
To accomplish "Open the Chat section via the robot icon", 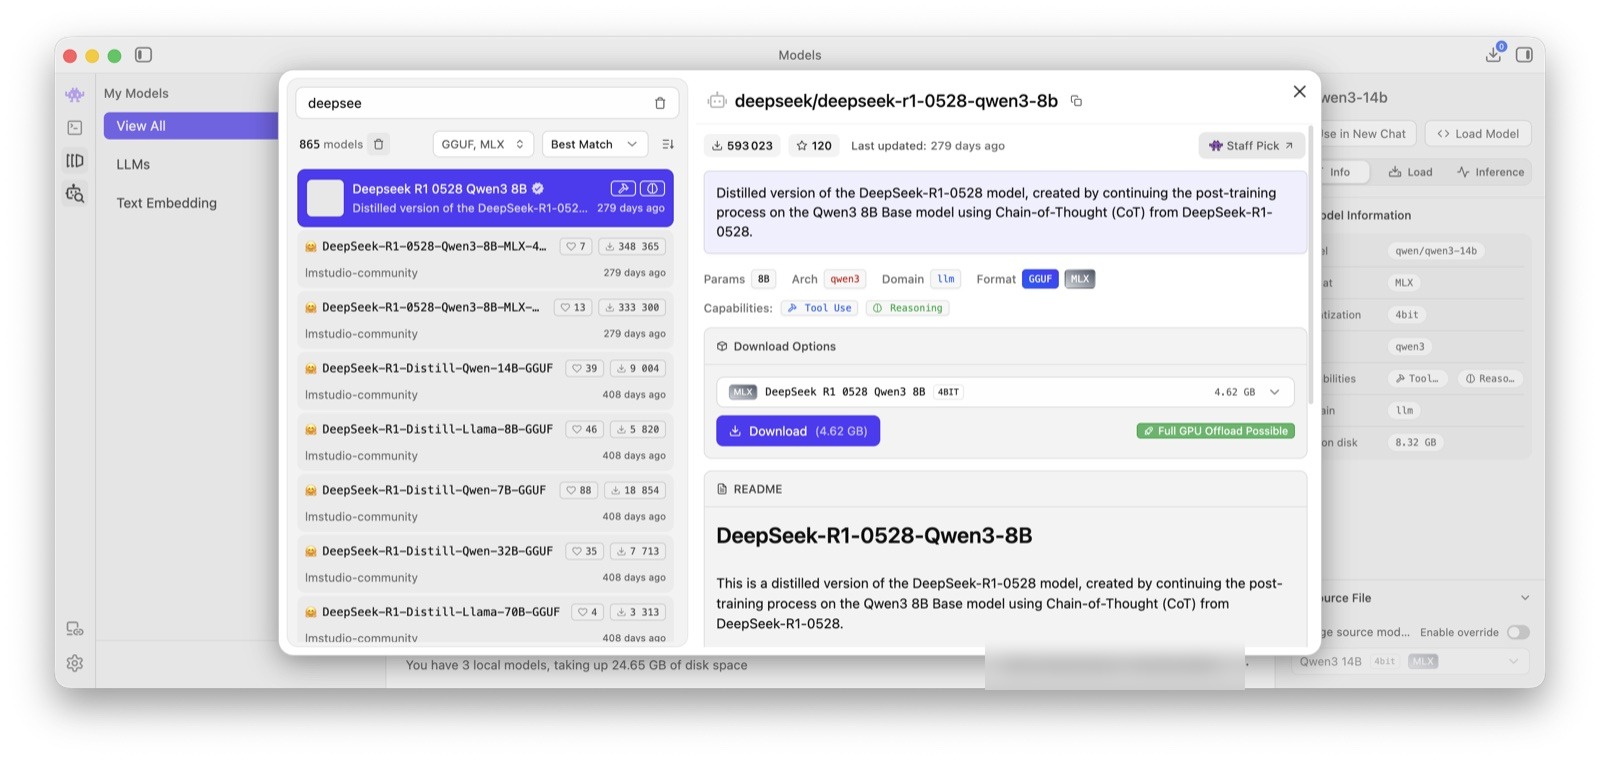I will click(75, 94).
